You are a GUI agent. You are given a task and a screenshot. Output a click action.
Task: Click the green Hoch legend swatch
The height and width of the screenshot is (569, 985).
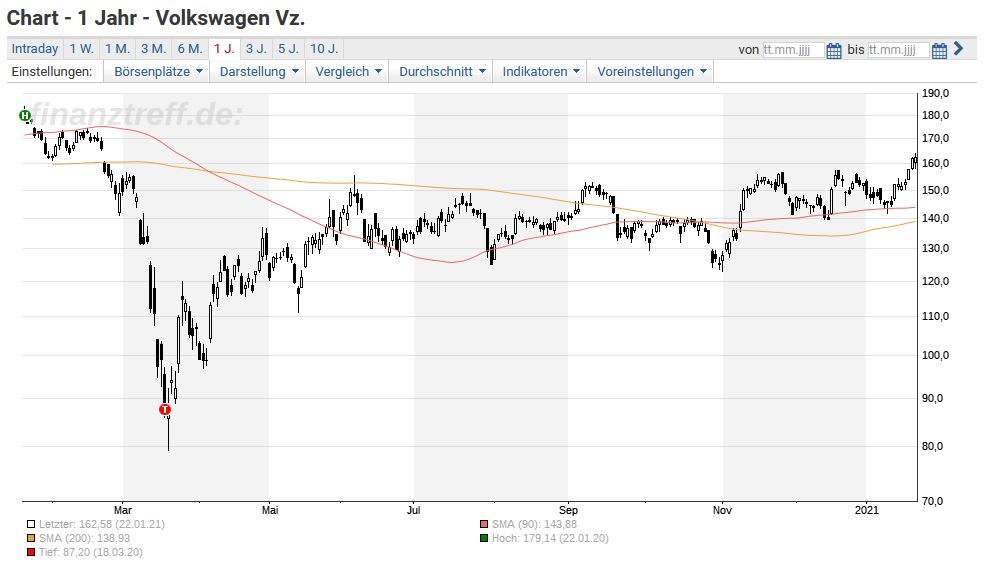484,538
